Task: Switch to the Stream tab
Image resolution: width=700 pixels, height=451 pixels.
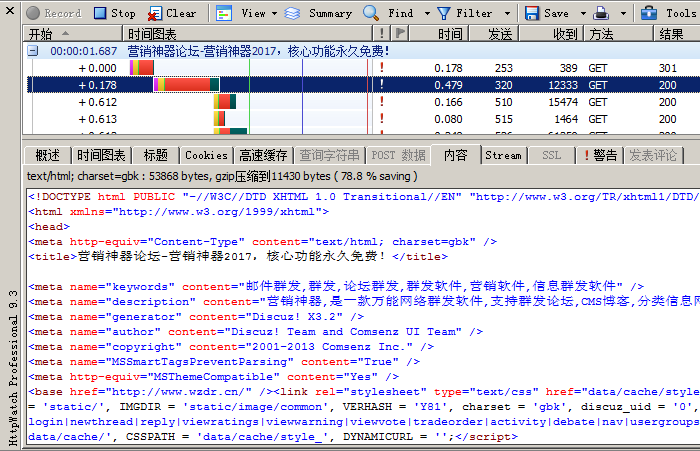Action: click(x=503, y=155)
